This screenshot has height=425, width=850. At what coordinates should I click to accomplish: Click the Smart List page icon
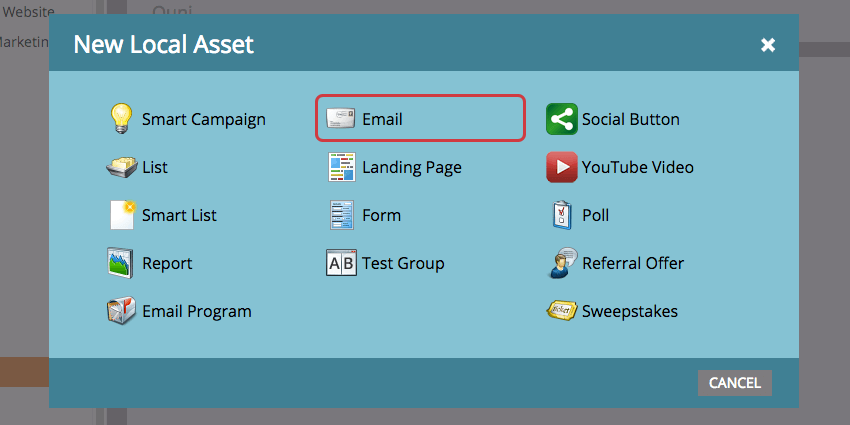click(122, 215)
